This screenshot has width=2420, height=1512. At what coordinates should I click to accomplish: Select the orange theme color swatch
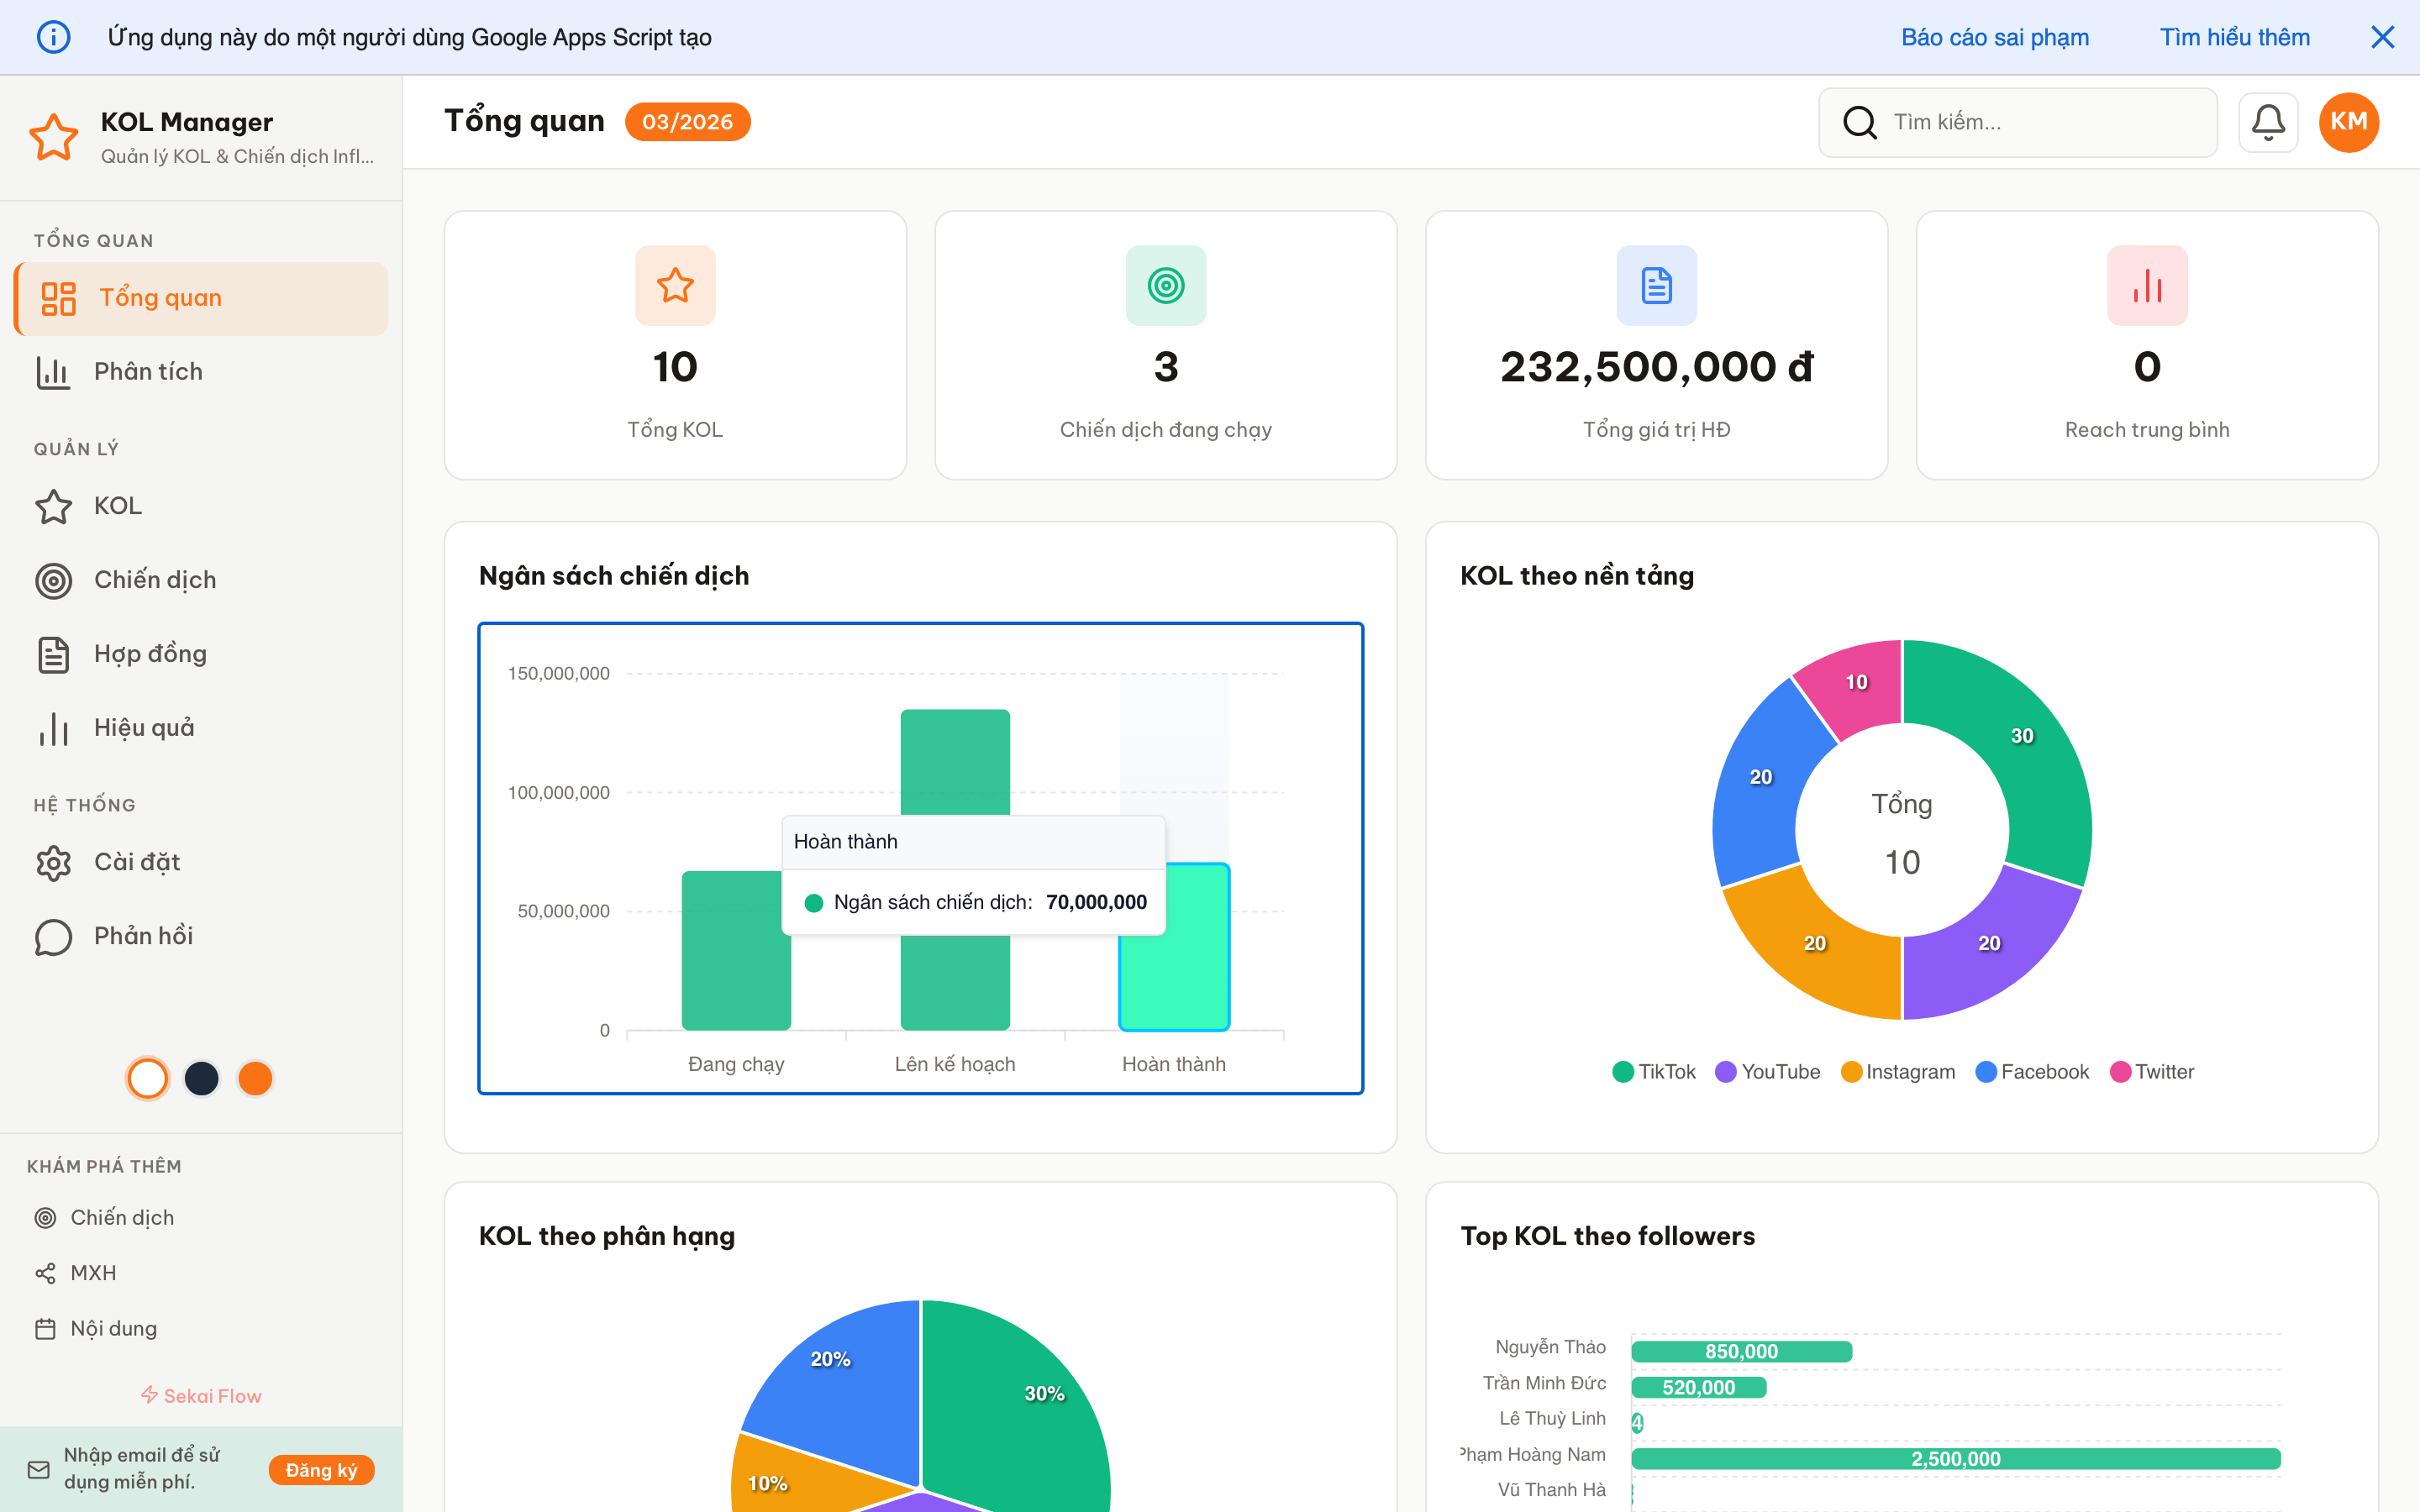255,1078
